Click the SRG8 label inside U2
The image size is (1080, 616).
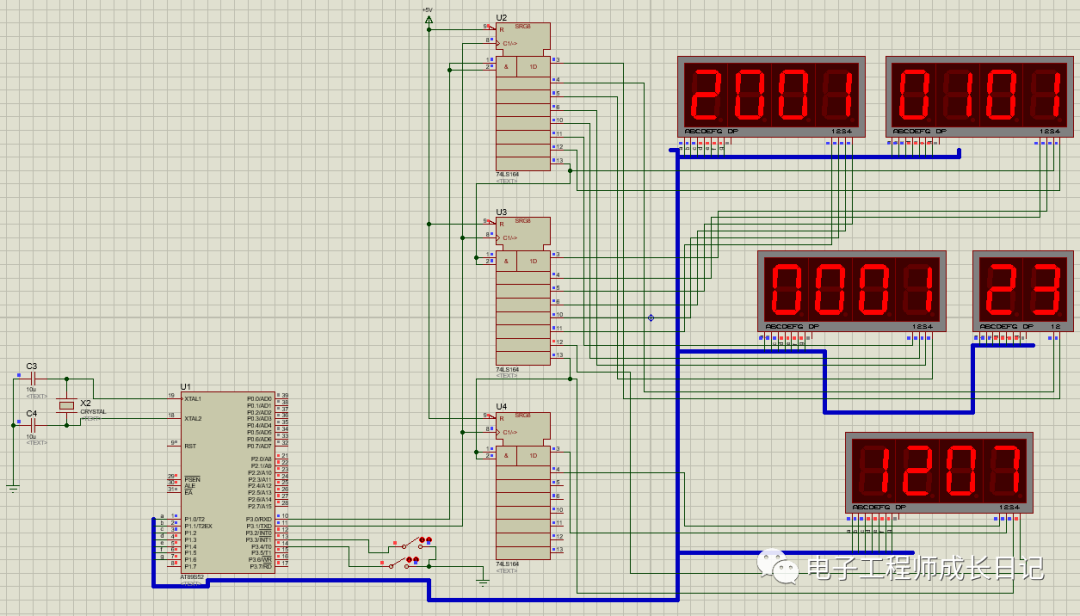coord(523,27)
